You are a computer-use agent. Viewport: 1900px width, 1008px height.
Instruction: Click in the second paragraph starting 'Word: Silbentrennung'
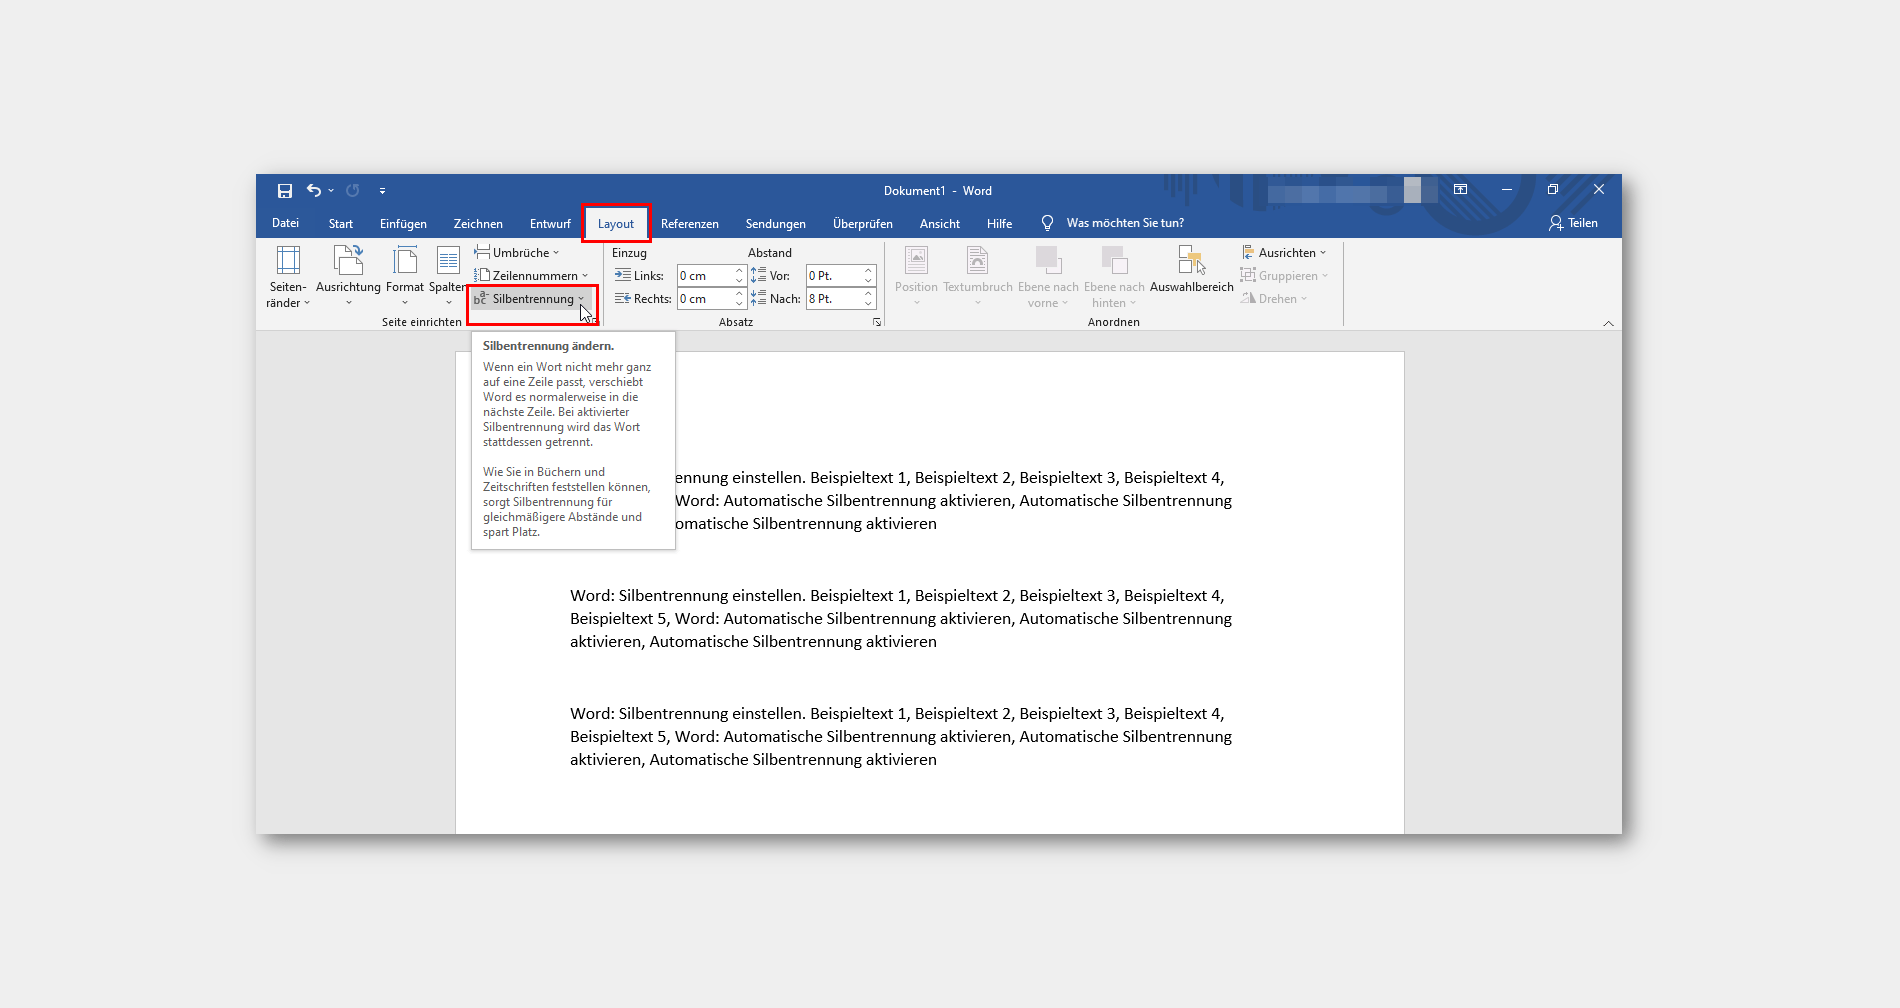tap(900, 619)
